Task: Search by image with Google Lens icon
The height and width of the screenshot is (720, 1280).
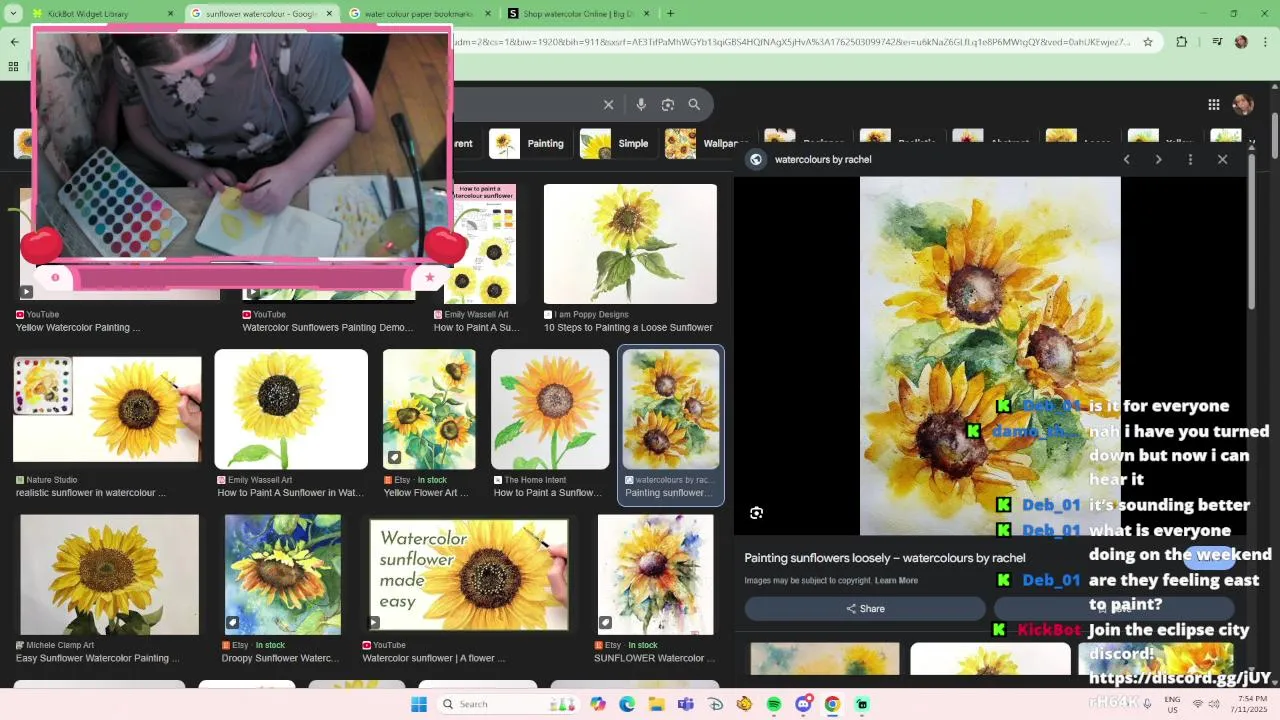Action: 668,104
